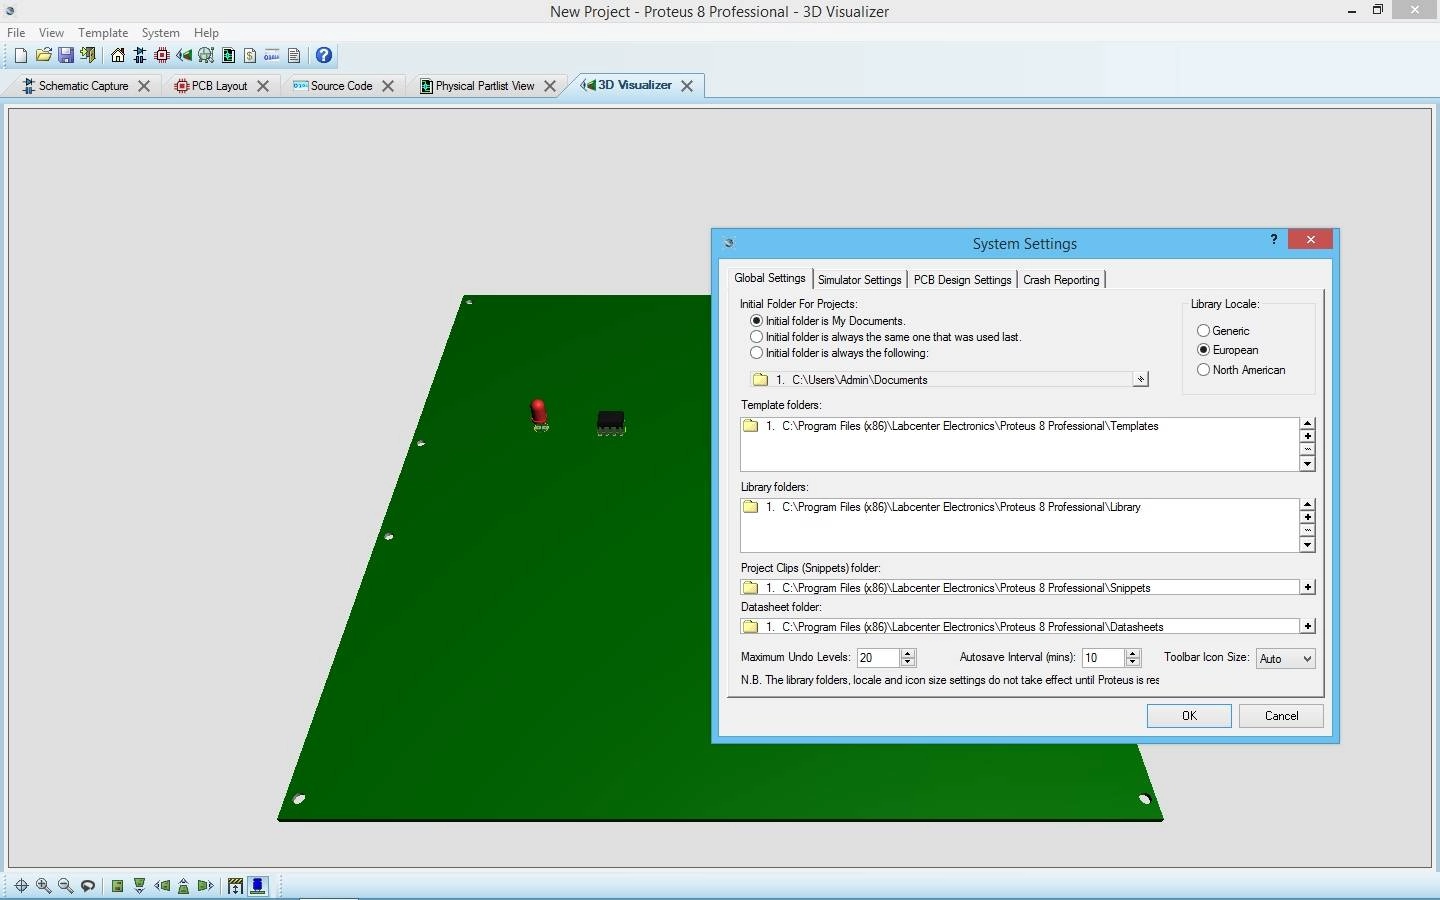Click Cancel in System Settings
Image resolution: width=1440 pixels, height=900 pixels.
tap(1281, 716)
